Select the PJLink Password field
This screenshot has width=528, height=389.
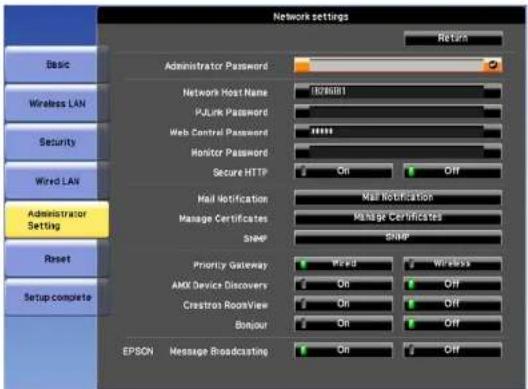398,112
